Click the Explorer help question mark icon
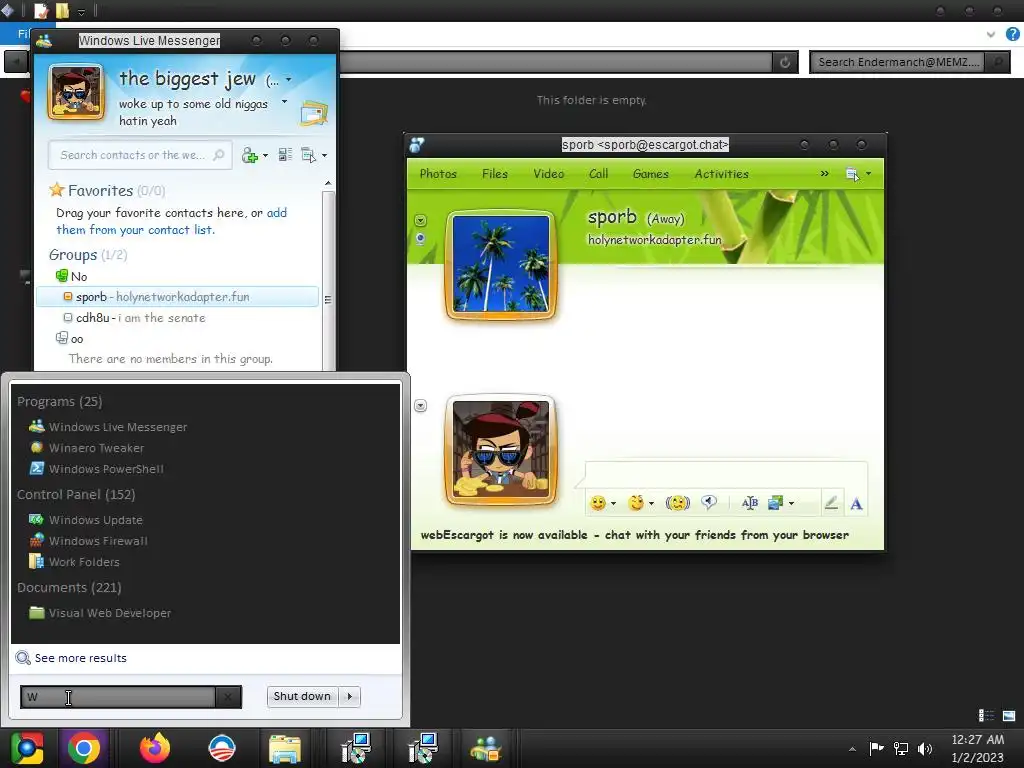 [x=1013, y=34]
